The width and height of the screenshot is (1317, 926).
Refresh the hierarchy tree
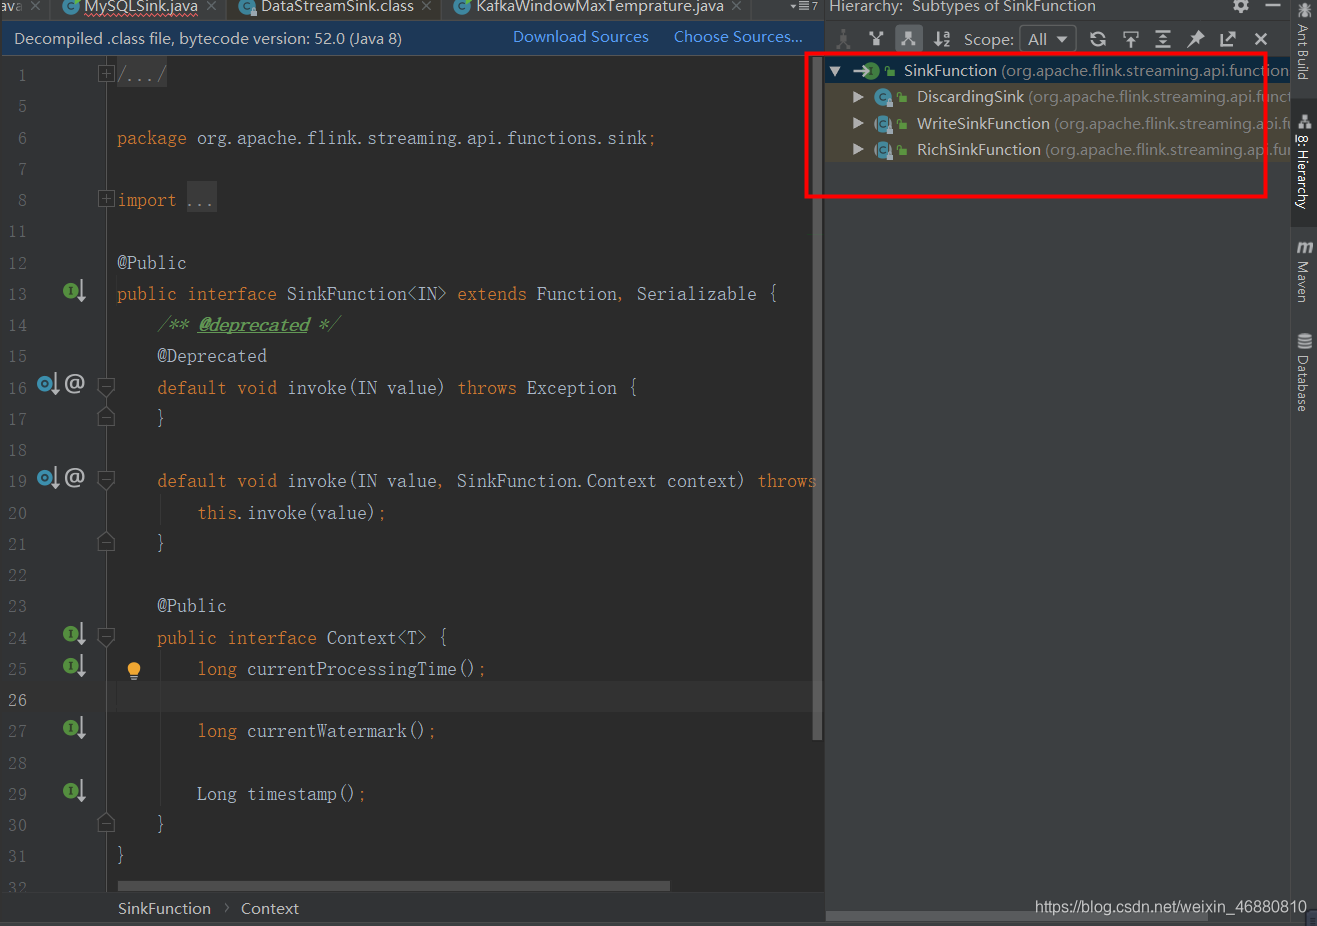(x=1098, y=39)
